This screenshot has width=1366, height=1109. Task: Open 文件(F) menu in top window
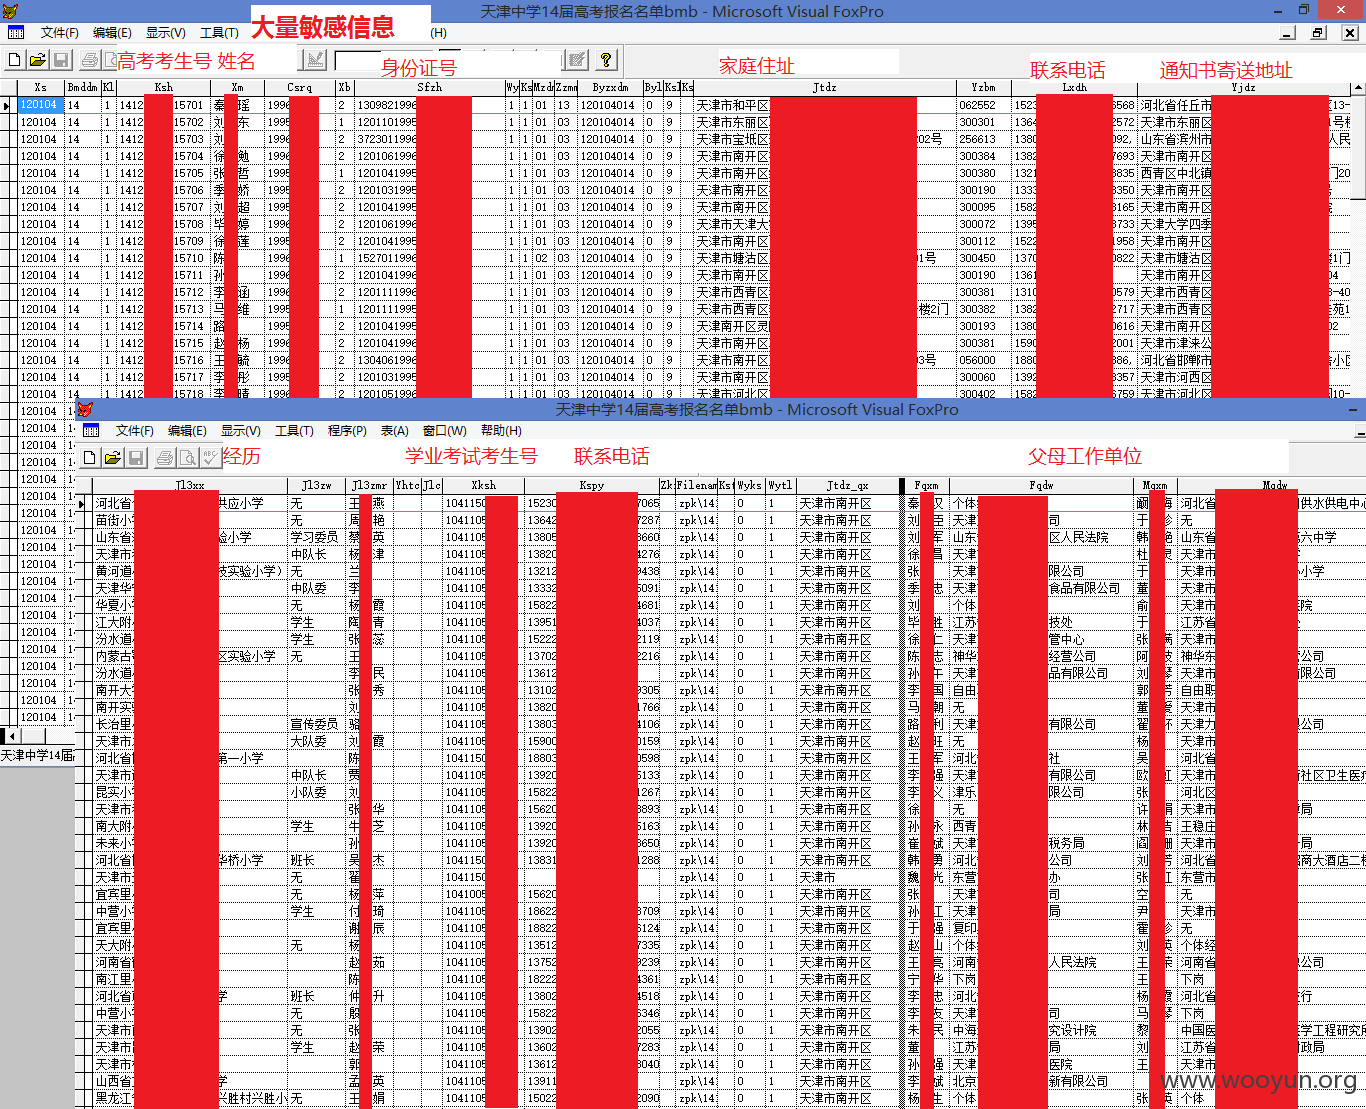[x=59, y=33]
